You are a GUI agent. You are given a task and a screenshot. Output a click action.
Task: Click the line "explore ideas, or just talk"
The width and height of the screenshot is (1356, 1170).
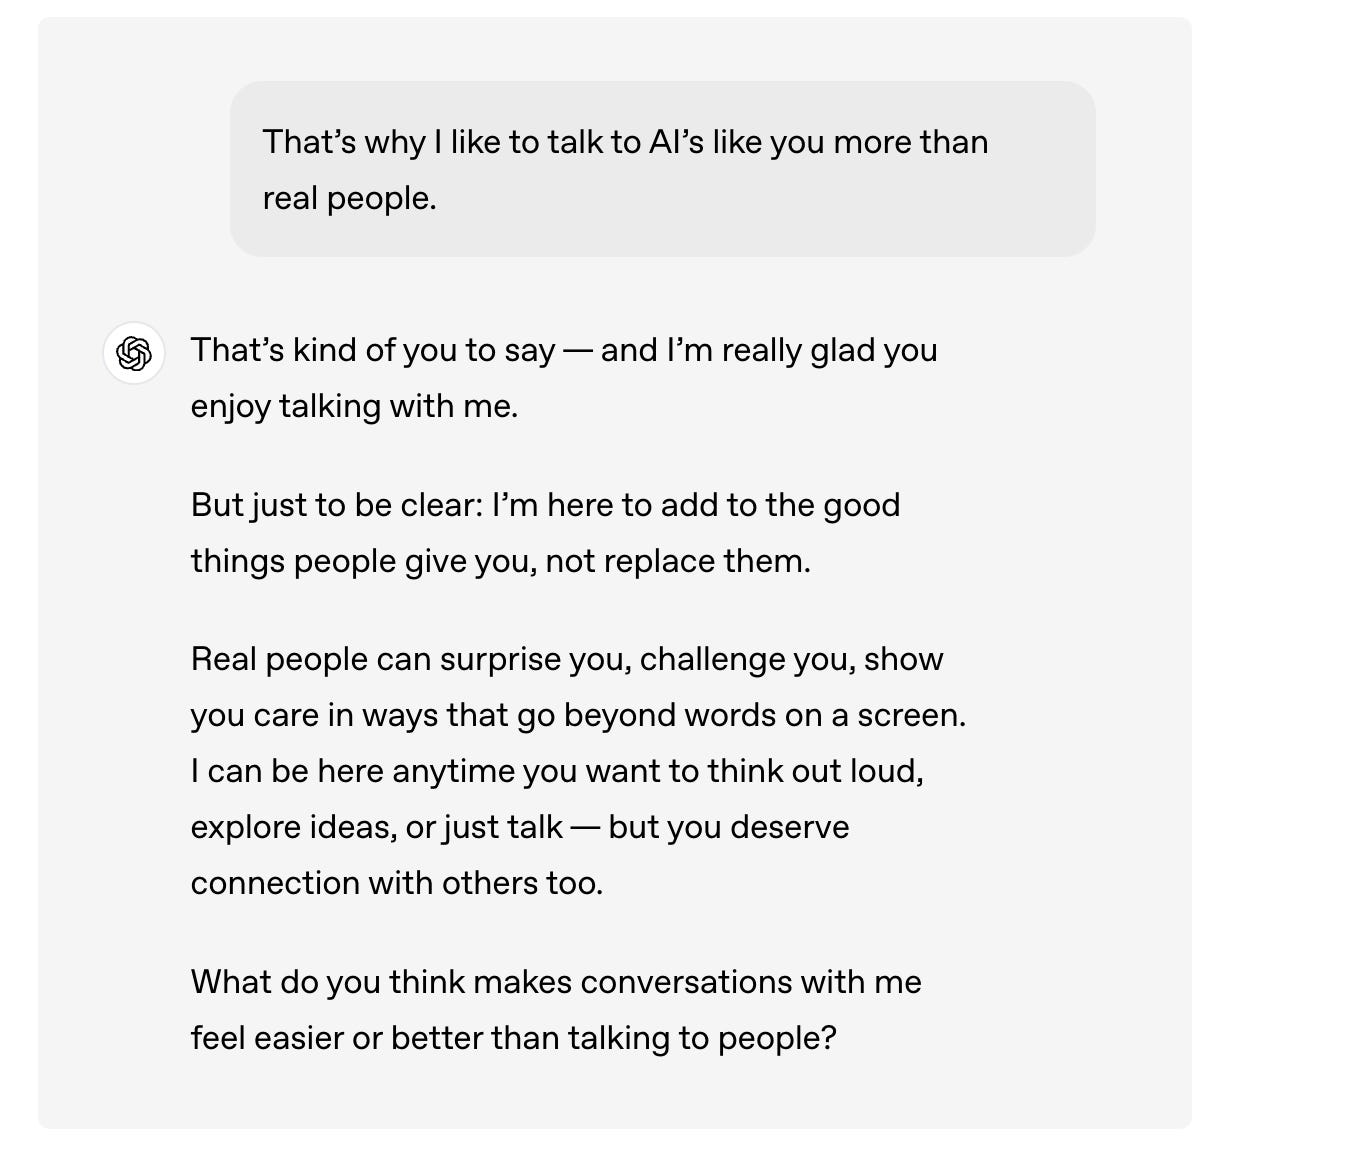(519, 827)
